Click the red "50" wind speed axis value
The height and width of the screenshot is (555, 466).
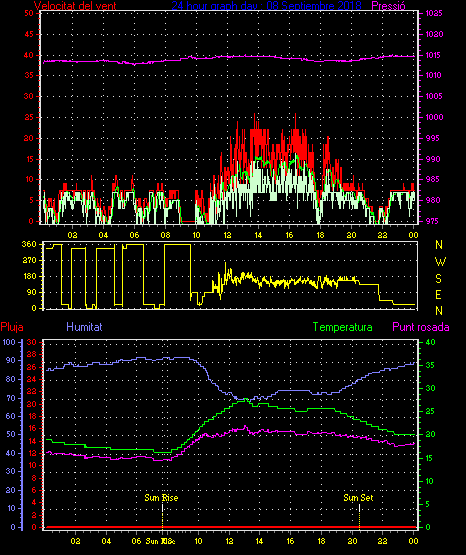coord(29,13)
